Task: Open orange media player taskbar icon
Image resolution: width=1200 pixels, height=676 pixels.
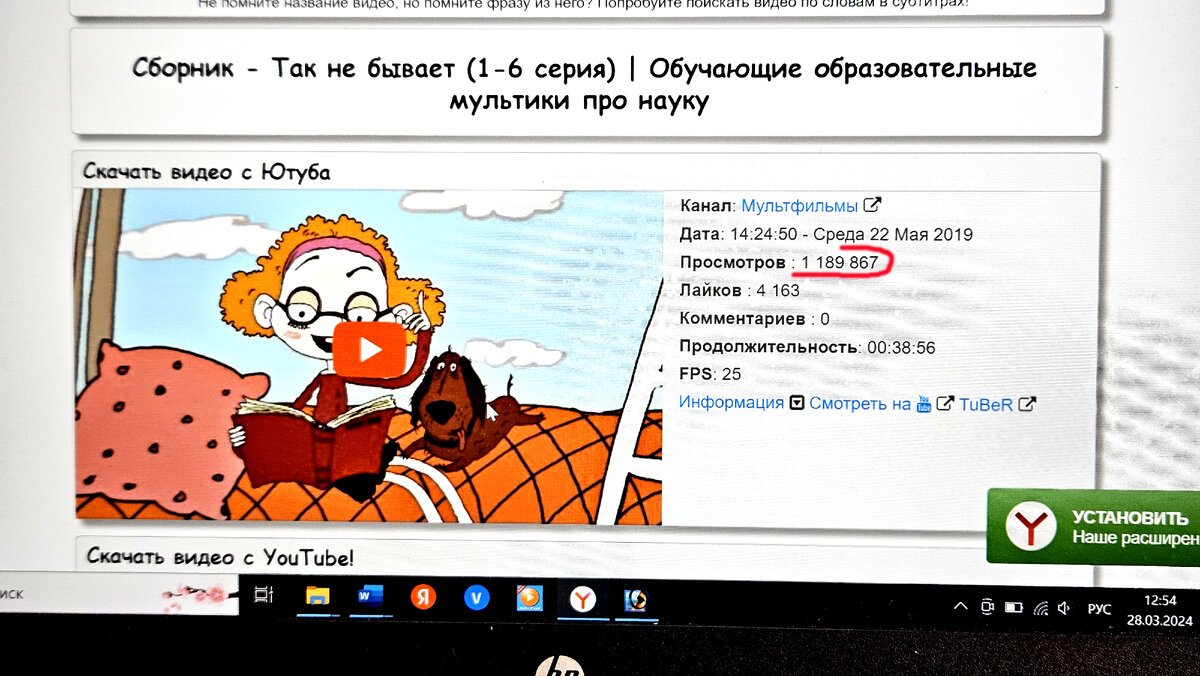Action: (x=530, y=599)
